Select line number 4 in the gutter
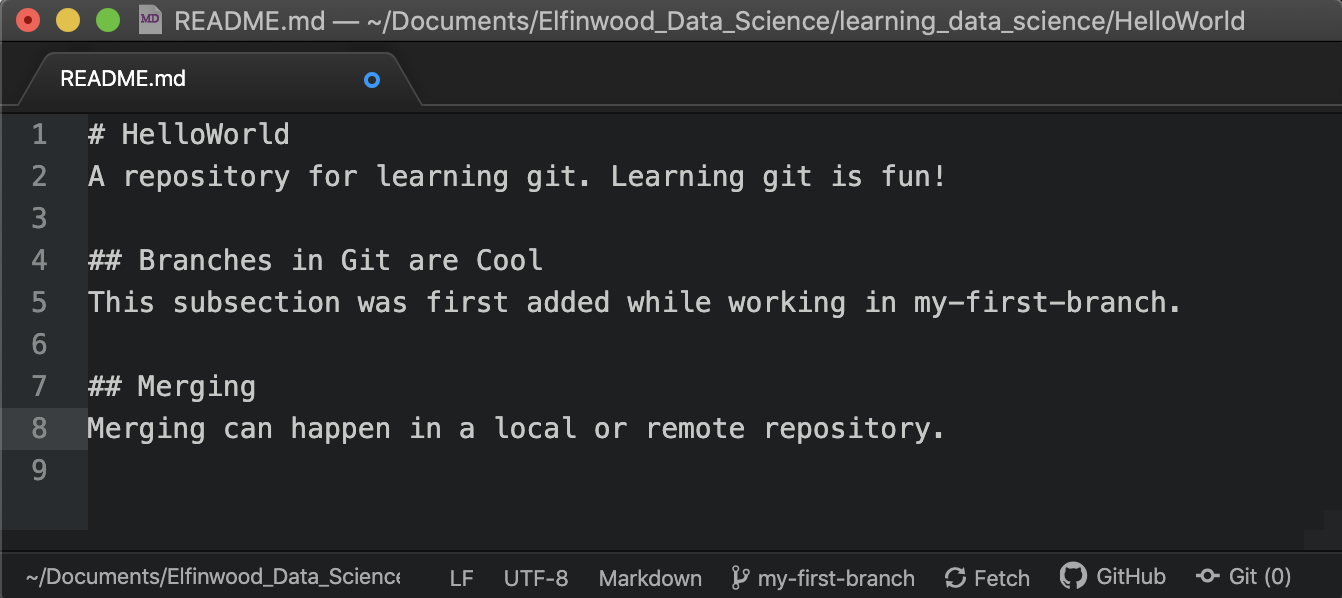The width and height of the screenshot is (1342, 598). (x=39, y=260)
